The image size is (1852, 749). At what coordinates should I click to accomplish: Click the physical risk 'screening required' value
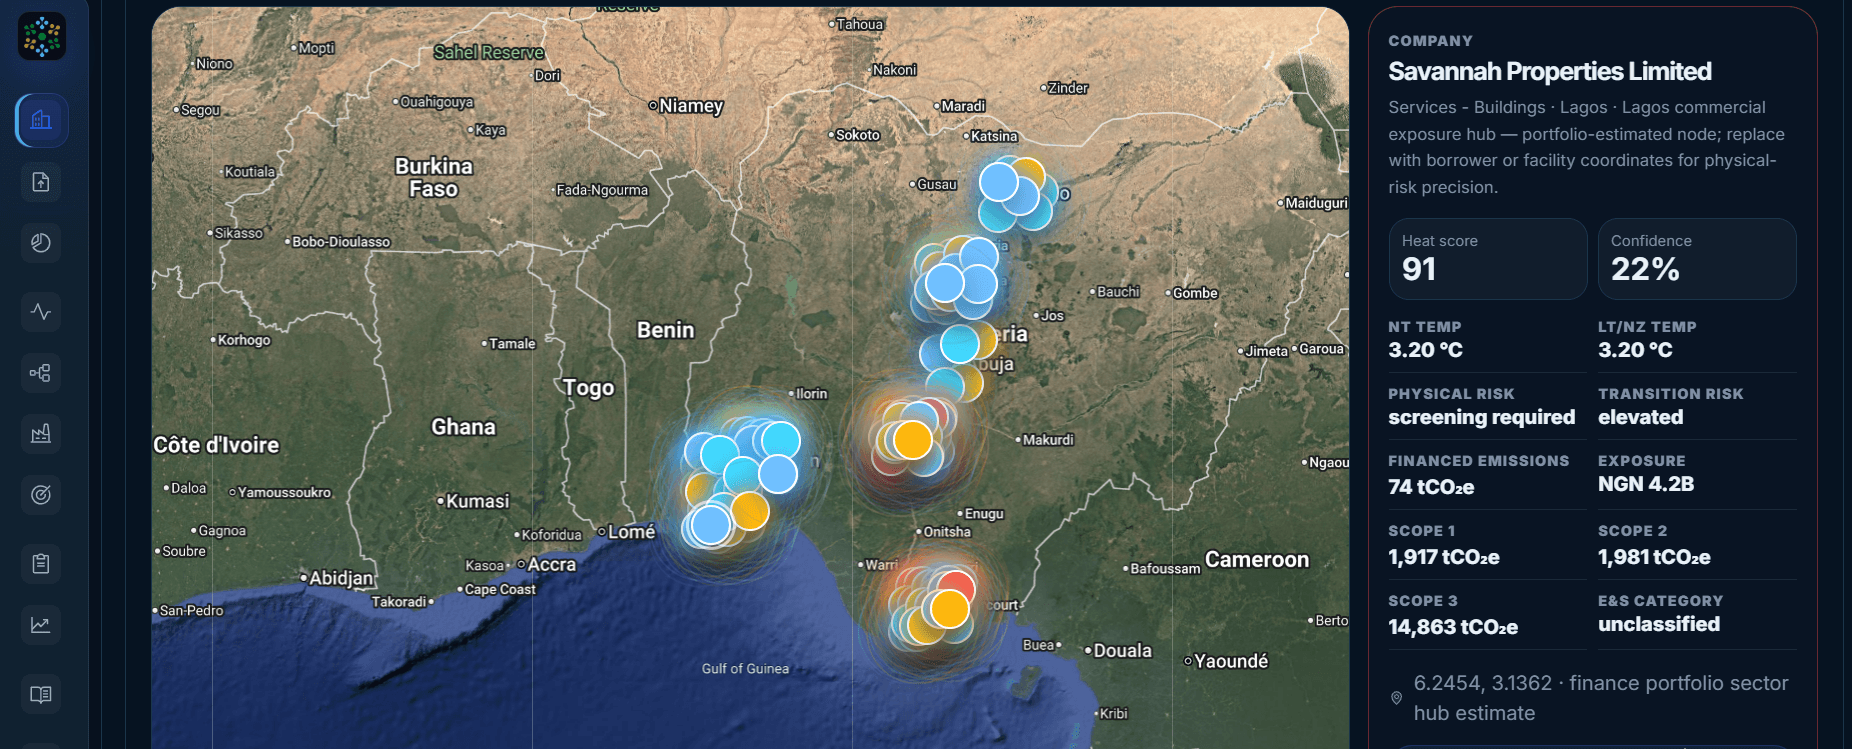click(x=1481, y=417)
